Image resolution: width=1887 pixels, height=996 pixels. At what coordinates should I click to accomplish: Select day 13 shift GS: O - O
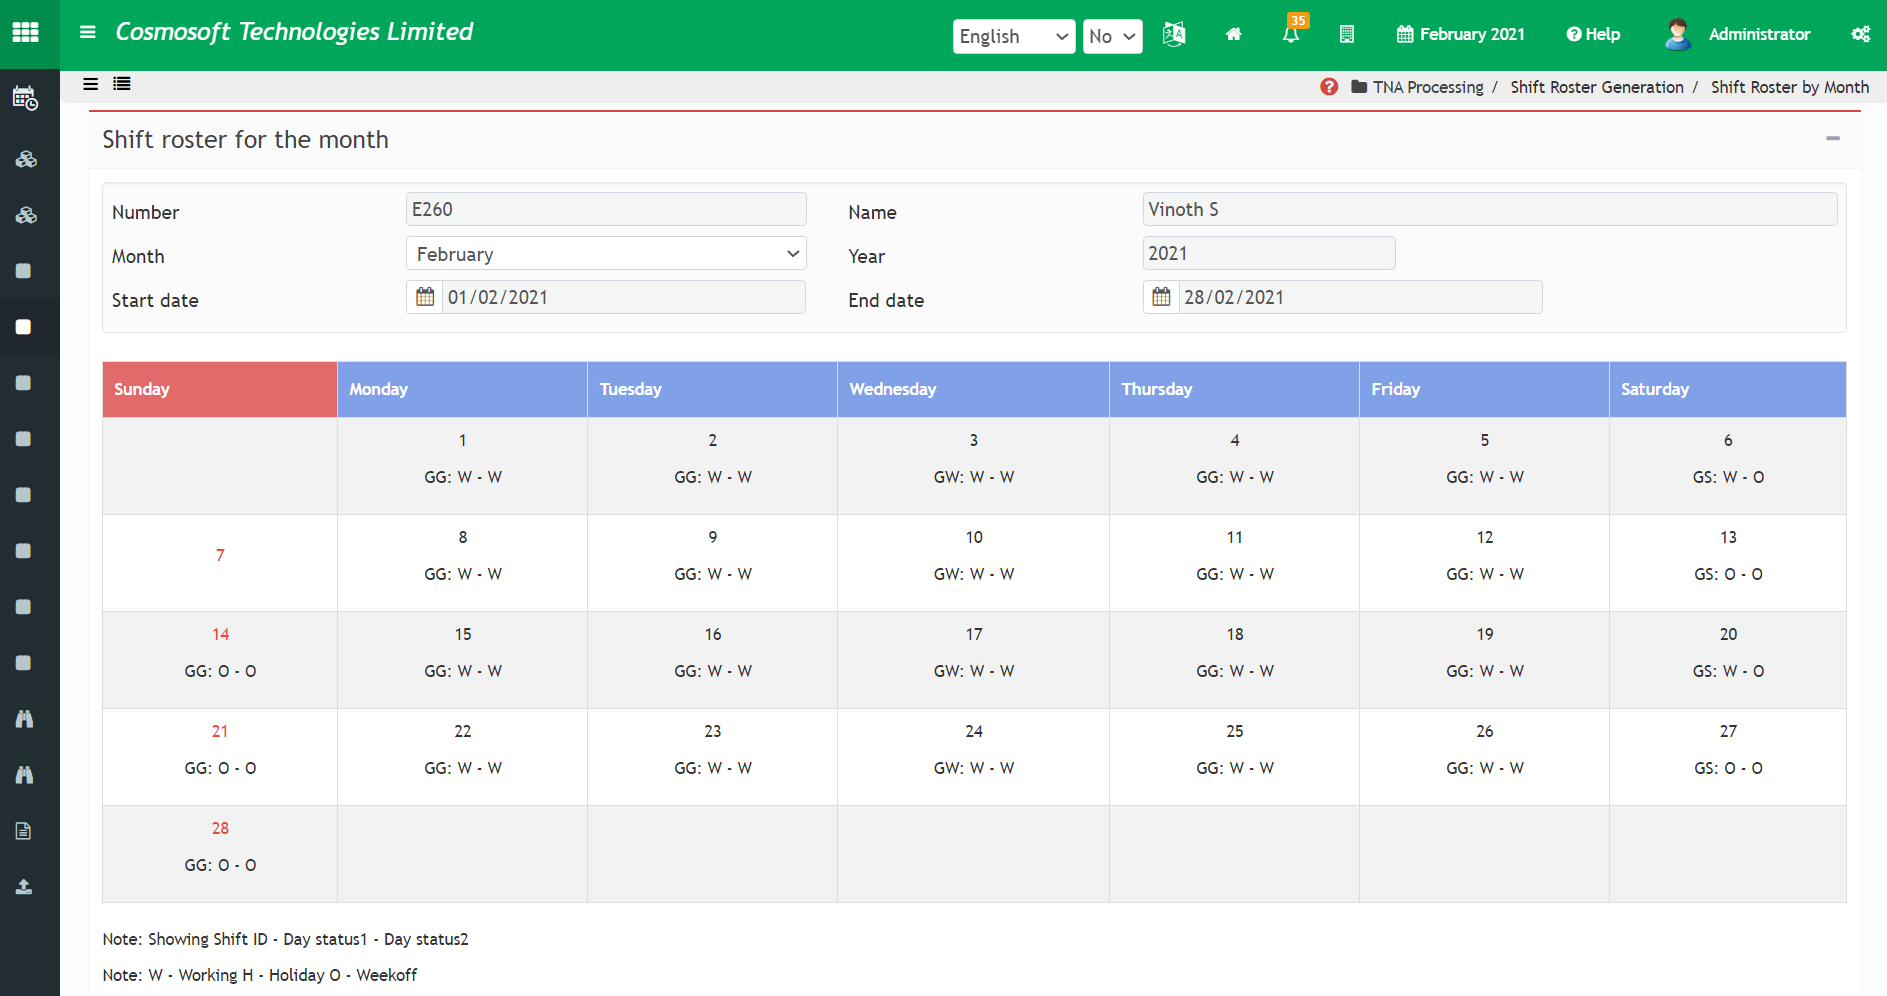coord(1728,574)
